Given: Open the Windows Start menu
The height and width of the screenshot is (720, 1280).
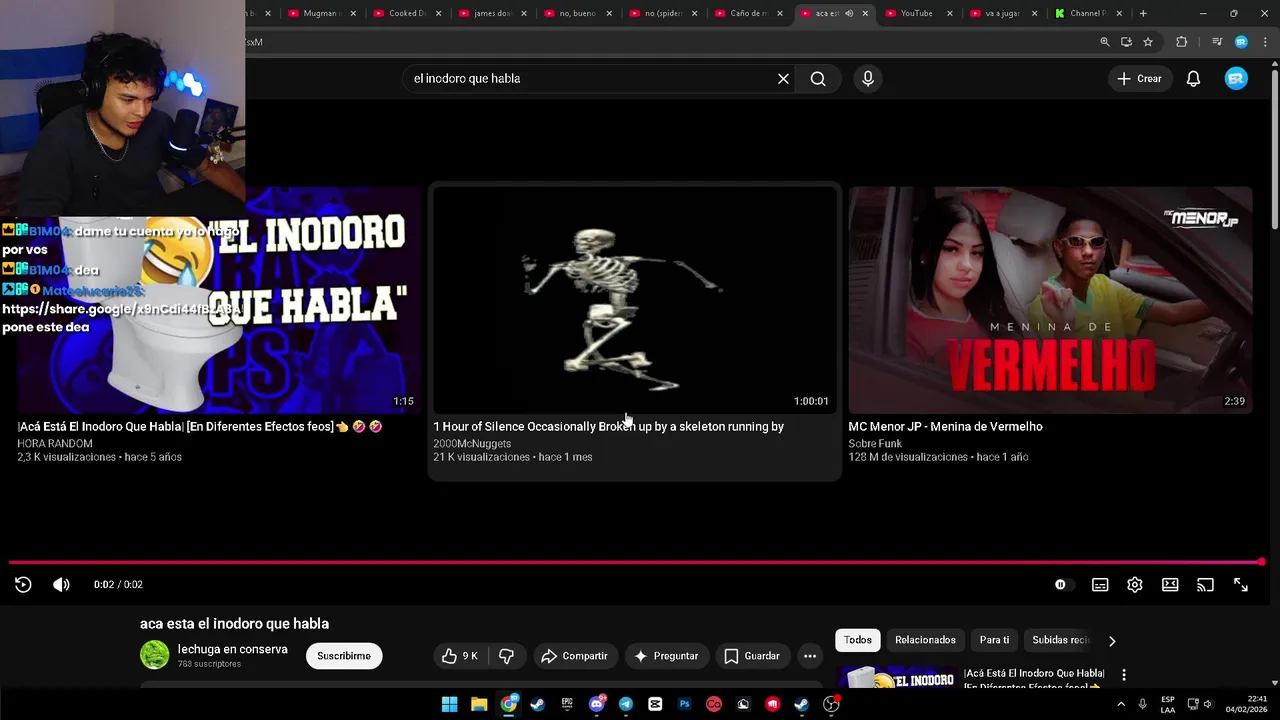Looking at the screenshot, I should 450,704.
